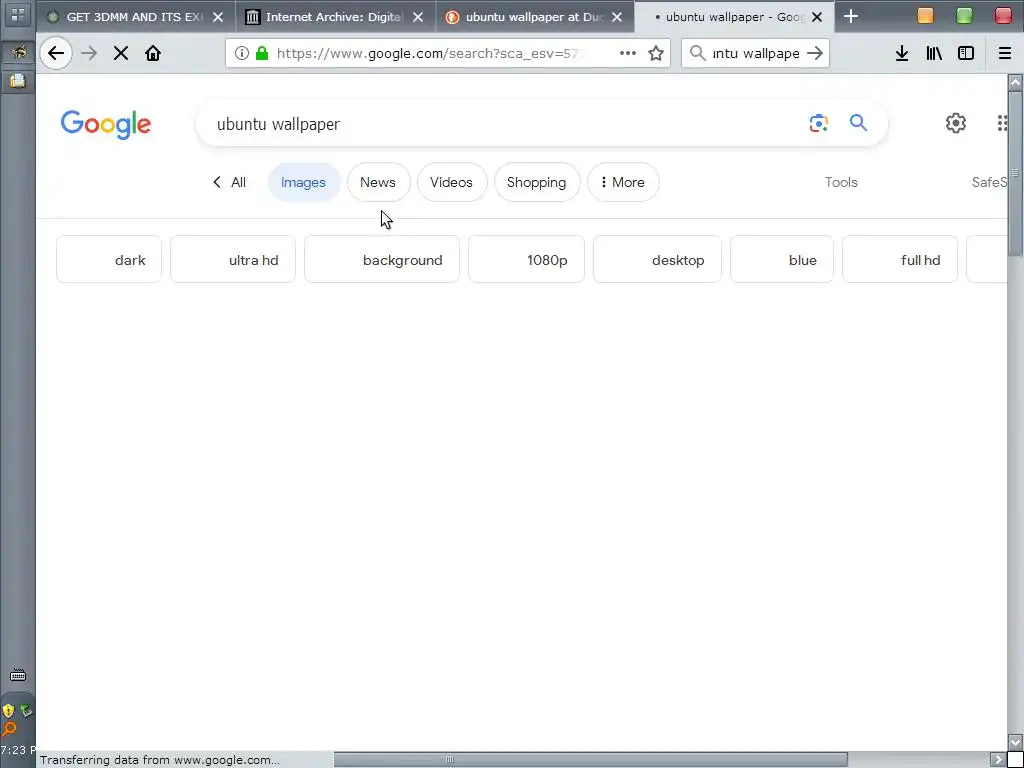This screenshot has height=768, width=1024.
Task: Close the Internet Archive tab
Action: 418,17
